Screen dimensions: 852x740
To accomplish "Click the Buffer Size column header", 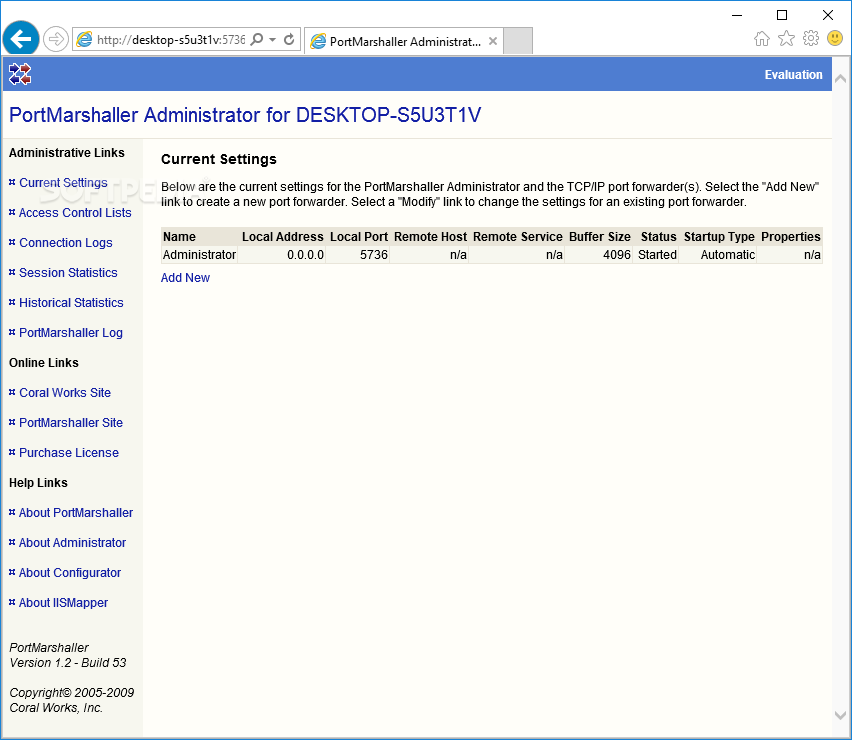I will click(599, 237).
